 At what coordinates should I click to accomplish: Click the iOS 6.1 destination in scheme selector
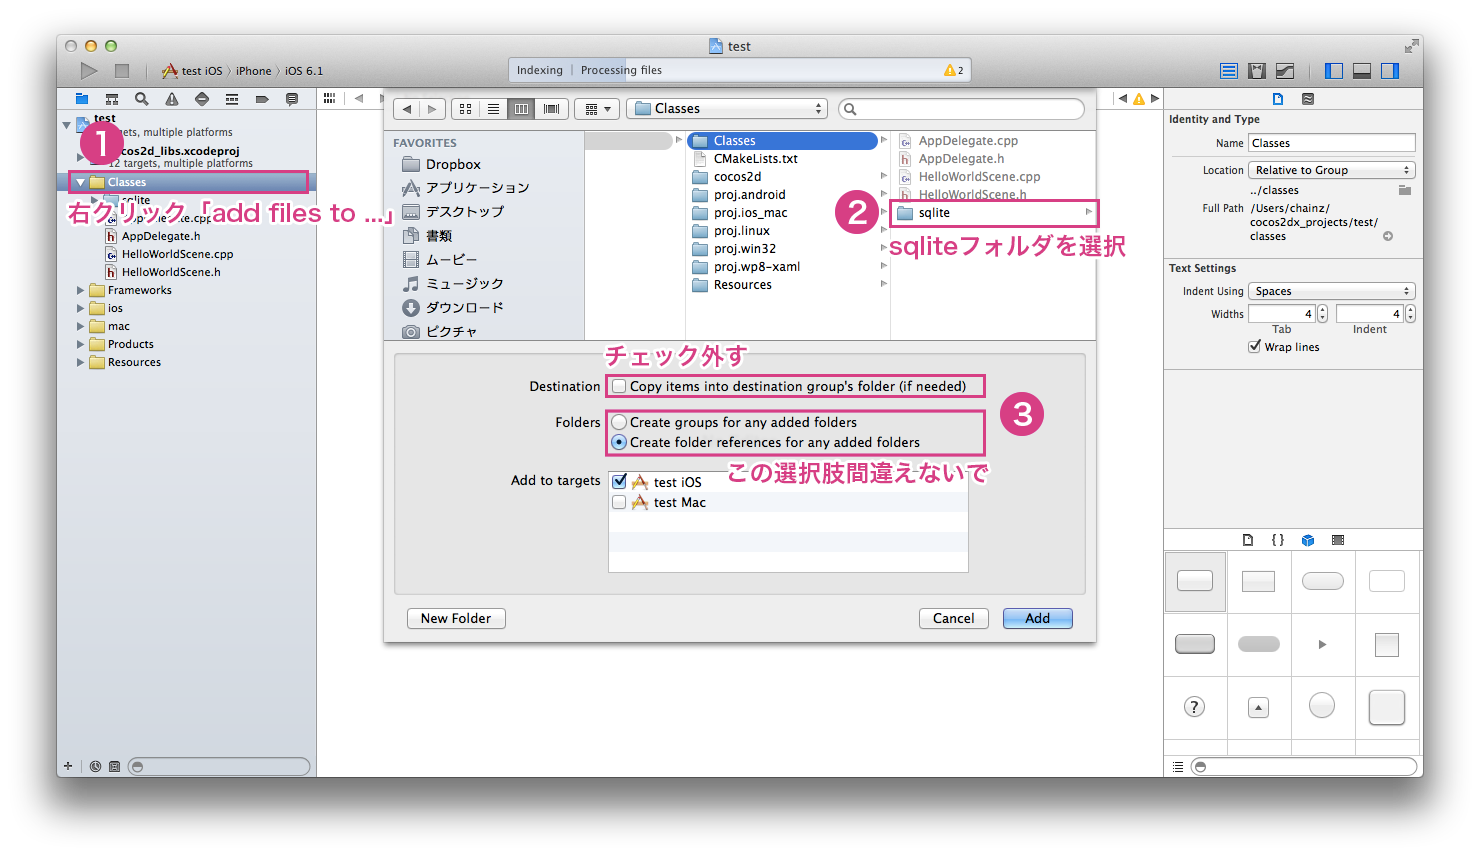tap(304, 71)
